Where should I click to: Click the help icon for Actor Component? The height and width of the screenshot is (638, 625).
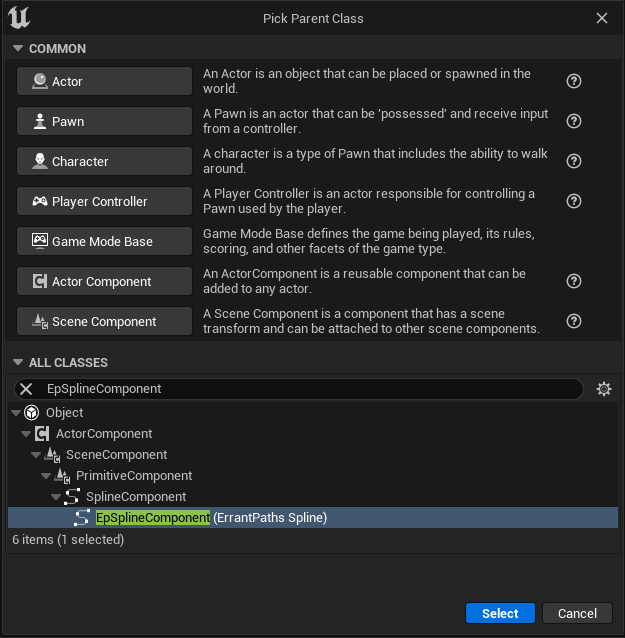pyautogui.click(x=574, y=281)
